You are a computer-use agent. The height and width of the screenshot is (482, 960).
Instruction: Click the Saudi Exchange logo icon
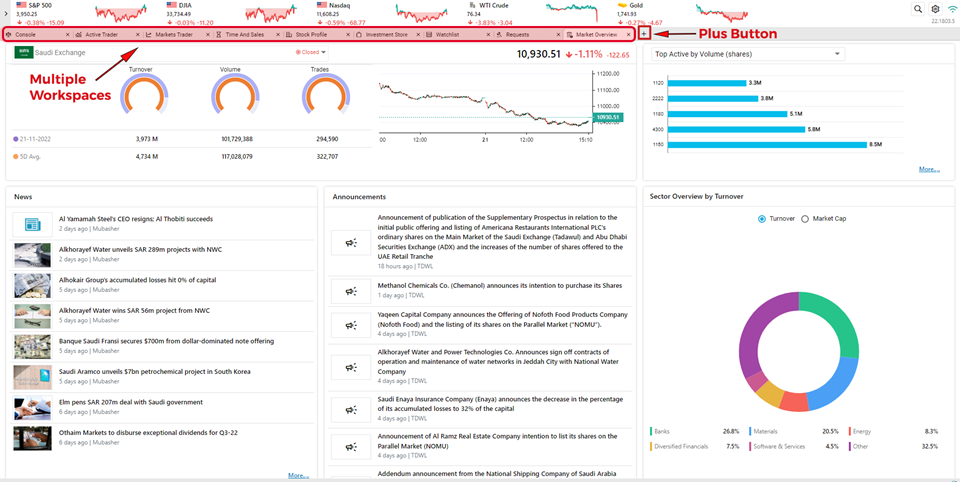[24, 52]
